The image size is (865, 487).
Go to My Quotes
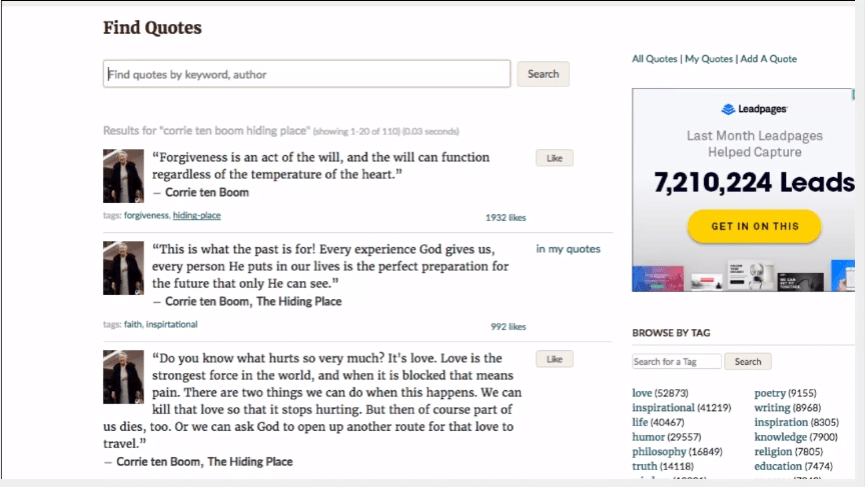coord(708,59)
